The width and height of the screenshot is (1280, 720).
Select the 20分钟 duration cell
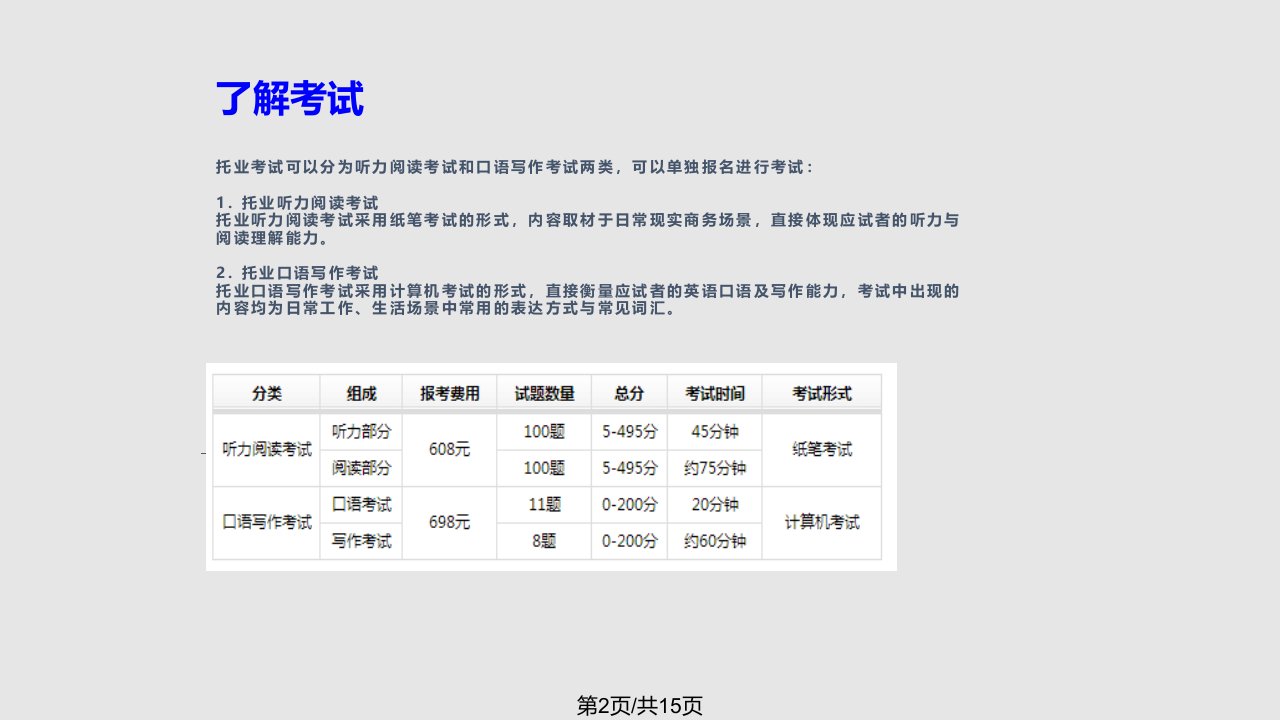[714, 504]
